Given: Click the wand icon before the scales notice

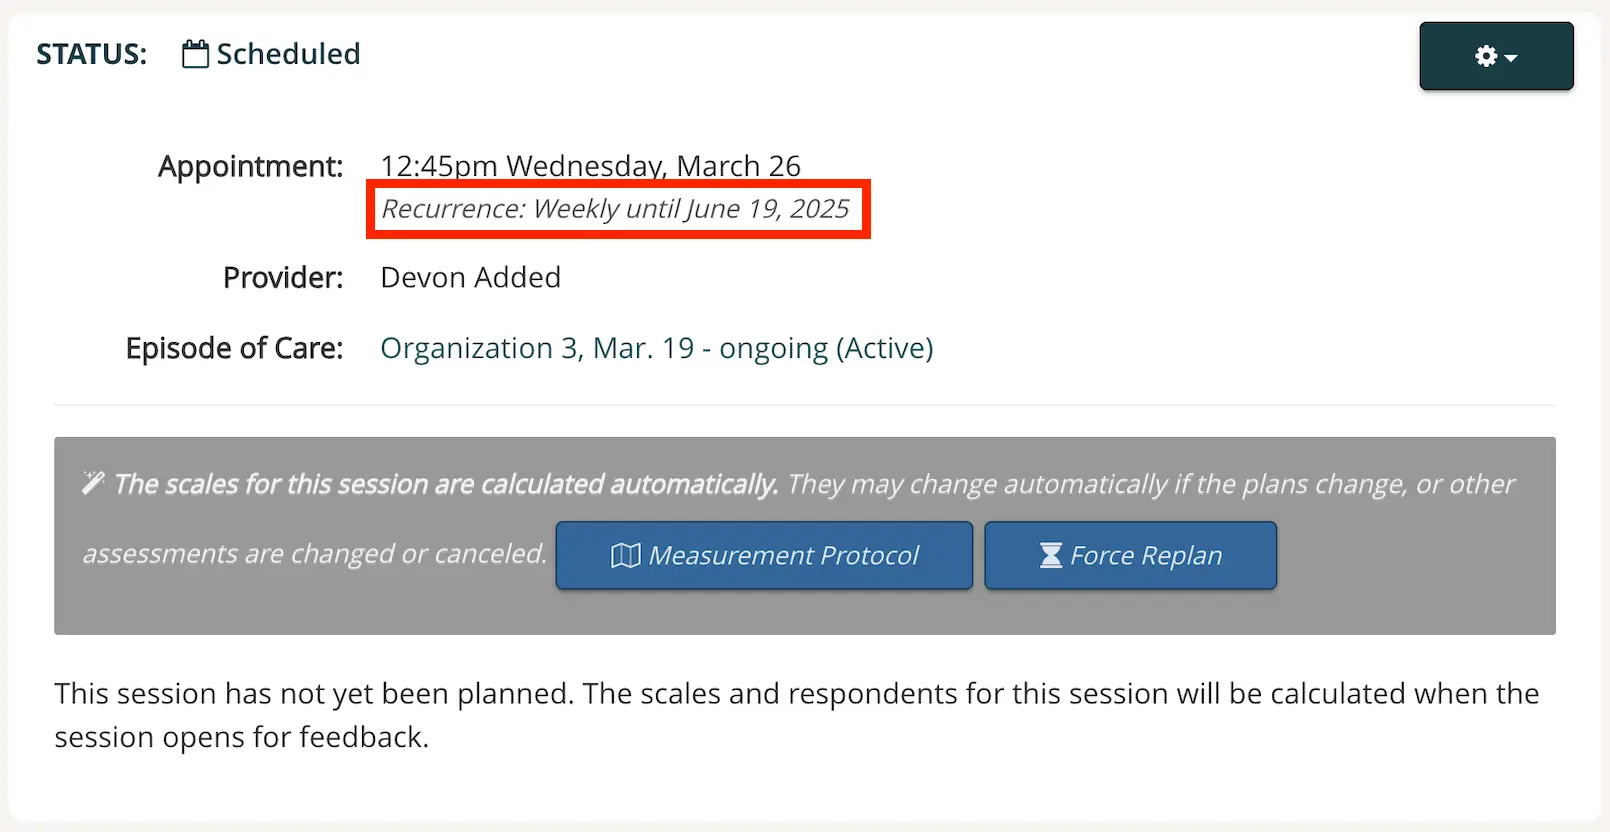Looking at the screenshot, I should [91, 481].
